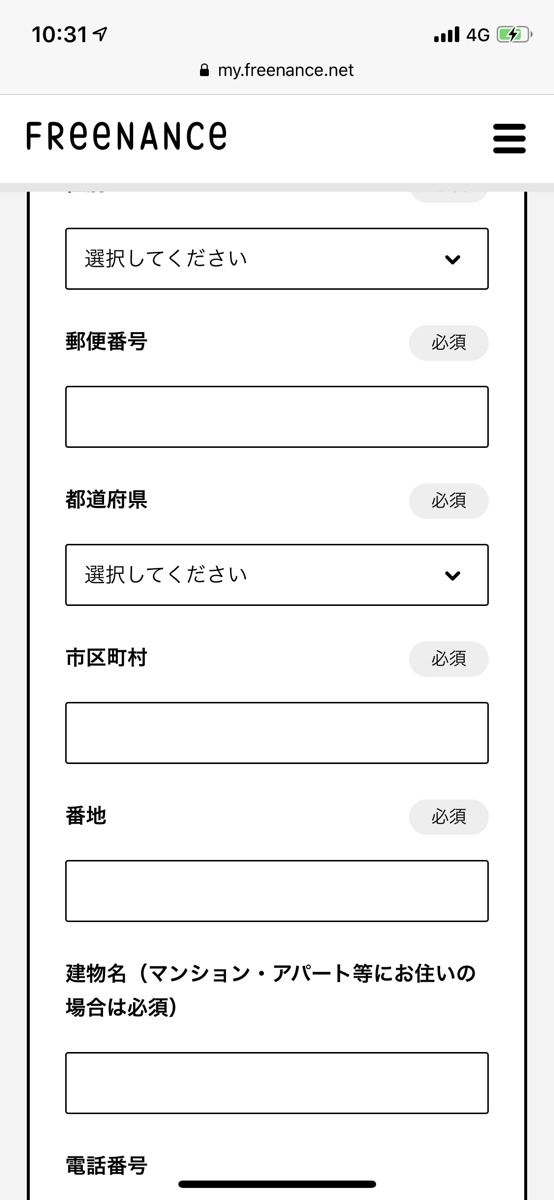Screen dimensions: 554x1200
Task: Tap the 必須 badge beside 都道府県
Action: point(449,501)
